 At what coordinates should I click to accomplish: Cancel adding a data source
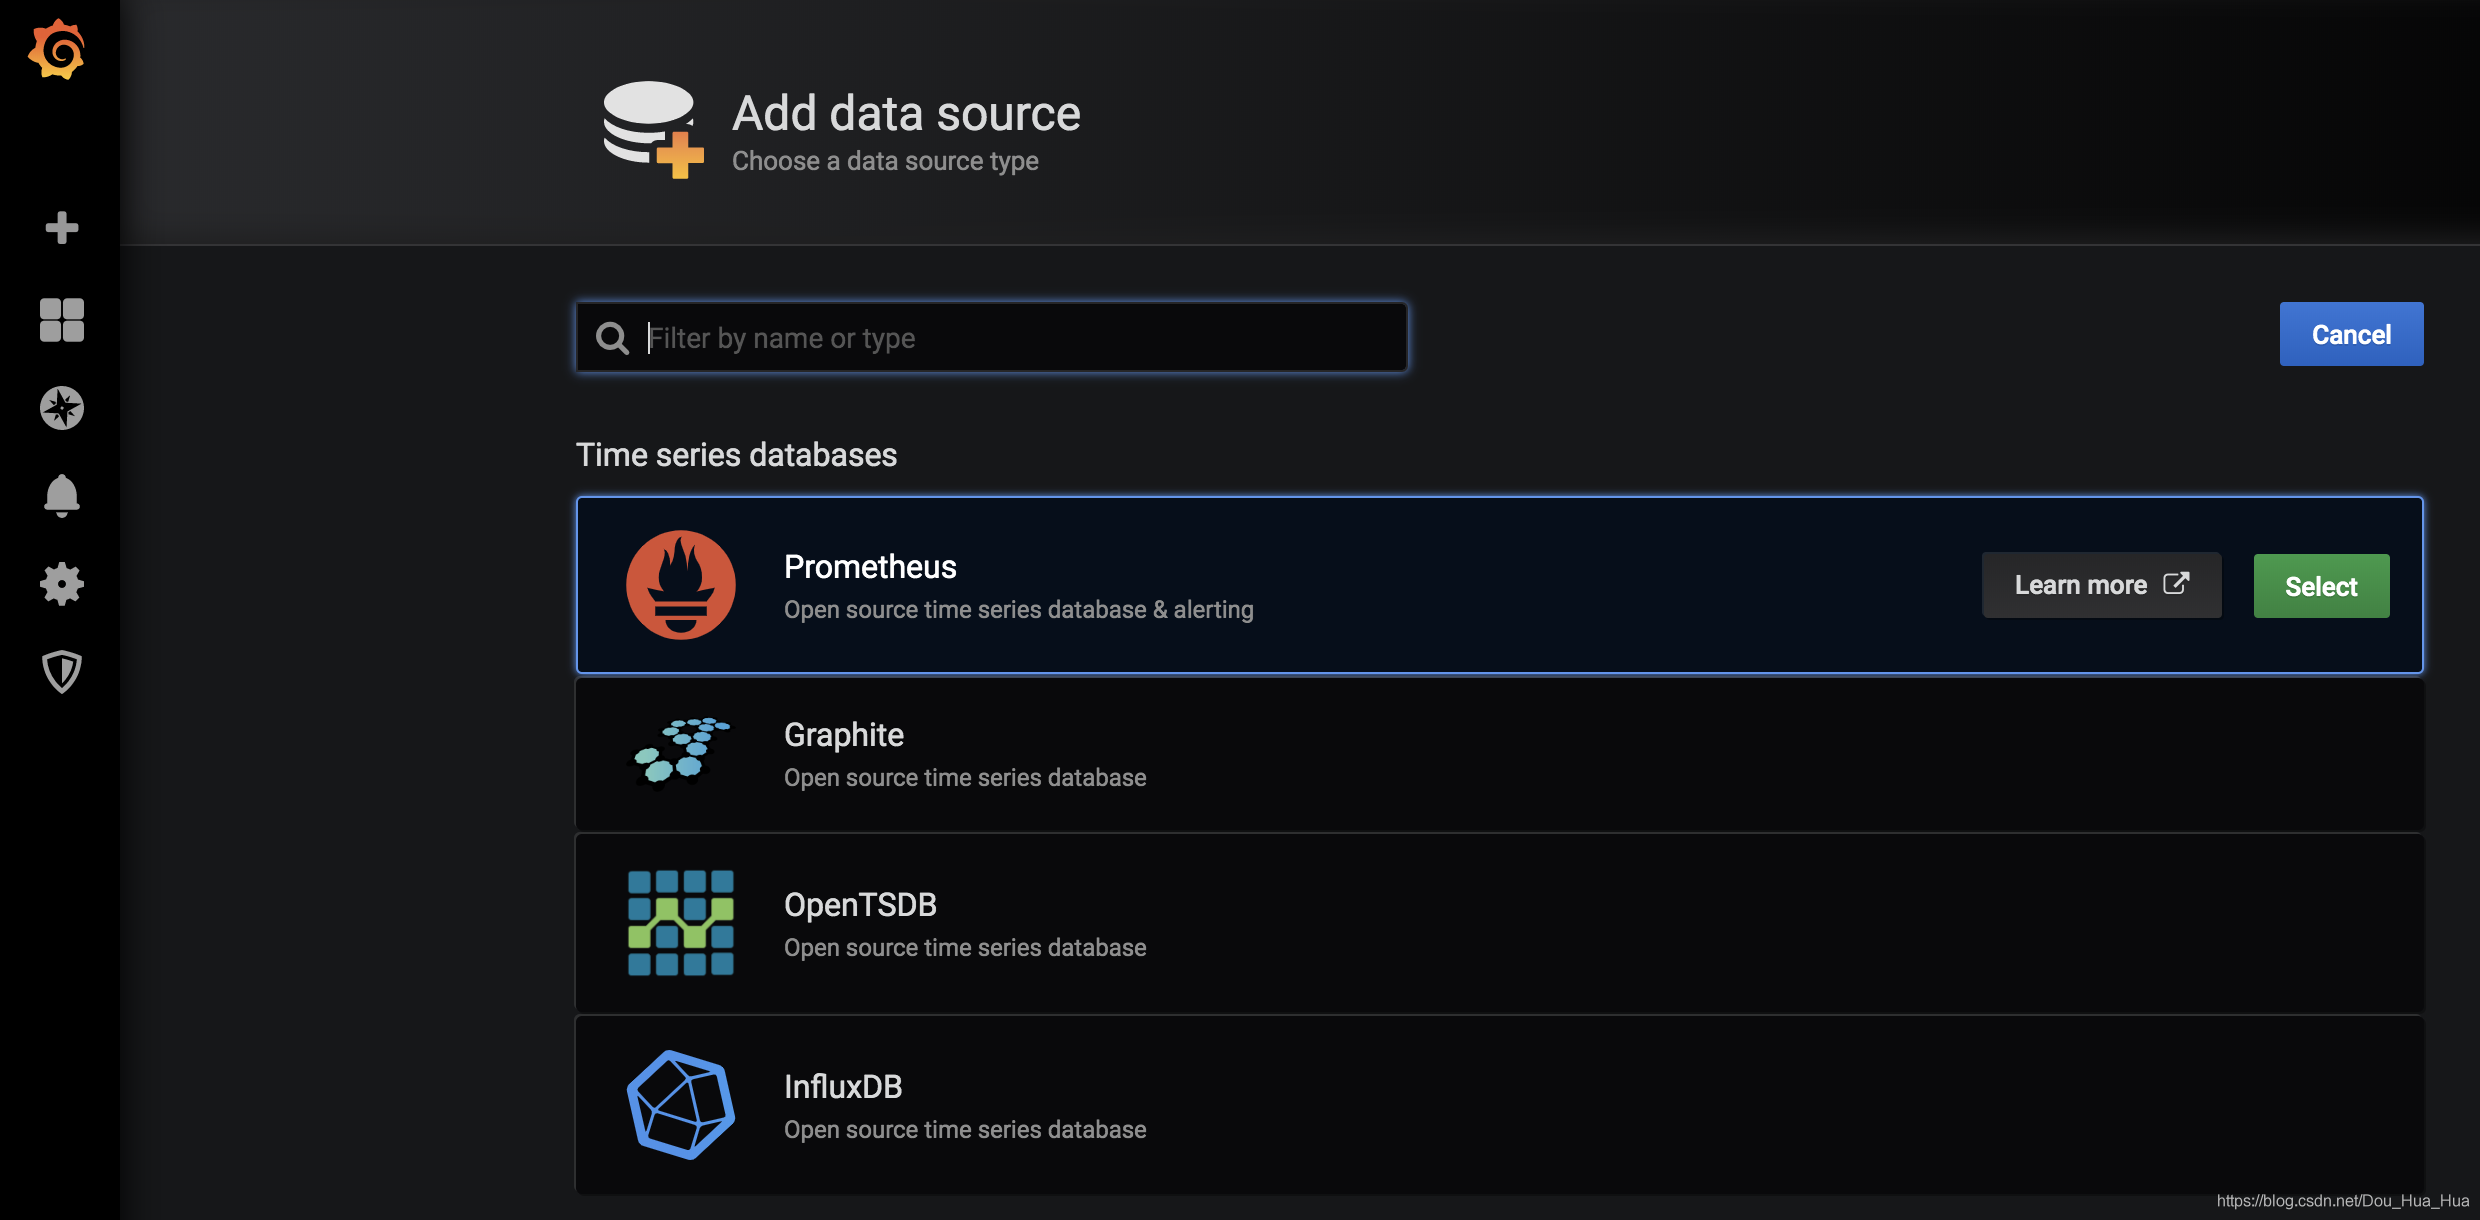pyautogui.click(x=2351, y=334)
